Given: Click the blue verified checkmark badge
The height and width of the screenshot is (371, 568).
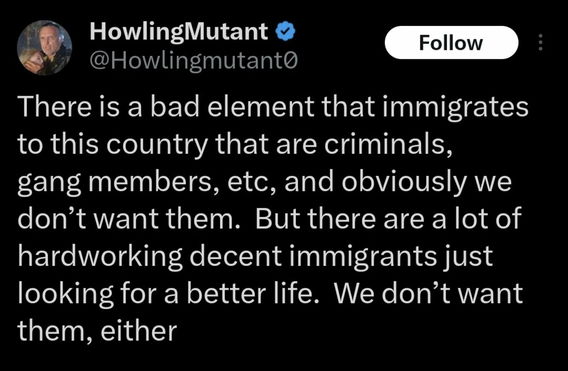Looking at the screenshot, I should (x=285, y=32).
